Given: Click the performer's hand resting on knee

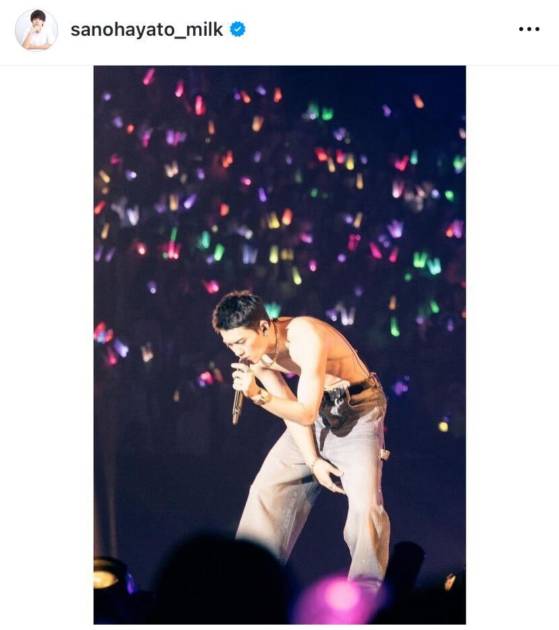Looking at the screenshot, I should pos(329,474).
